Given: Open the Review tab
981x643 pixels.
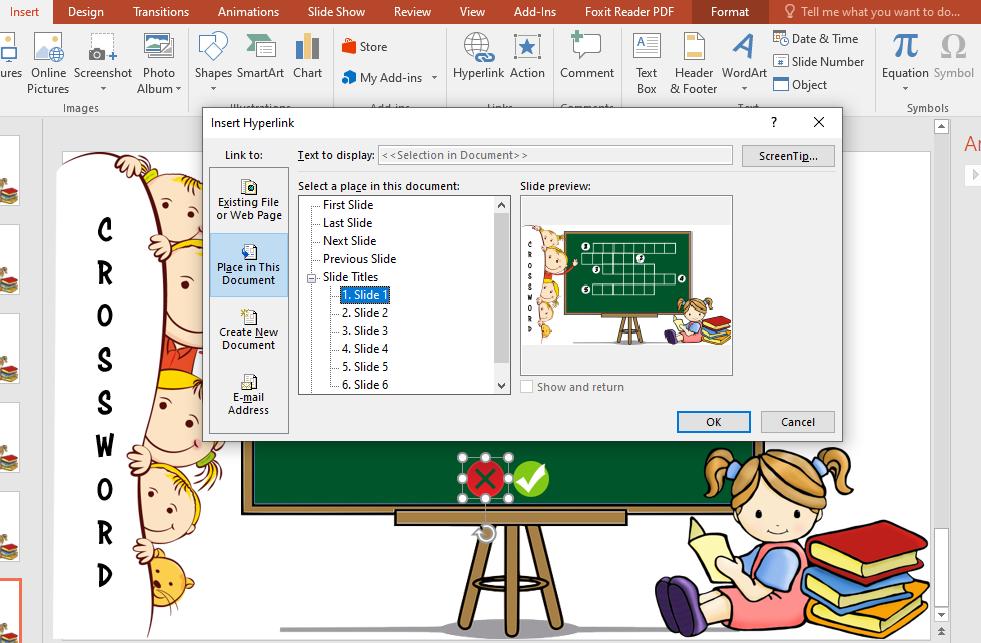Looking at the screenshot, I should pos(412,12).
